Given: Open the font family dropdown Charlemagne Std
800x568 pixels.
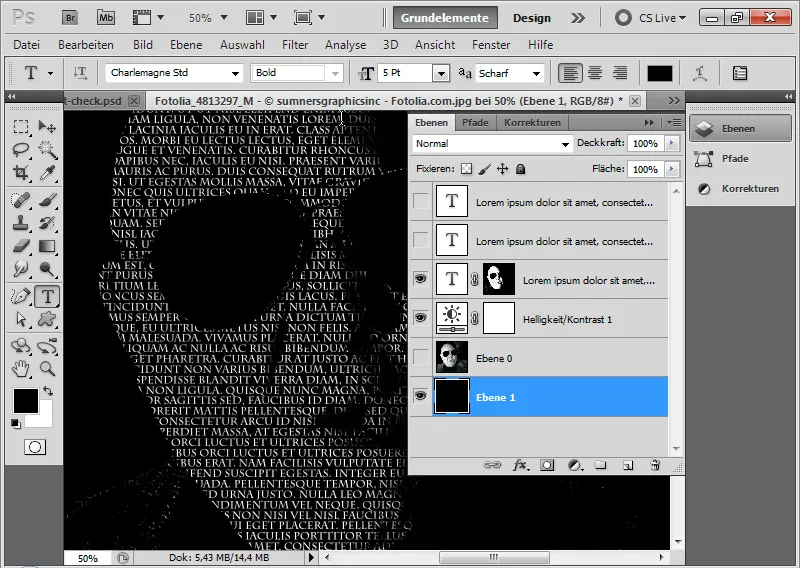Looking at the screenshot, I should 235,73.
